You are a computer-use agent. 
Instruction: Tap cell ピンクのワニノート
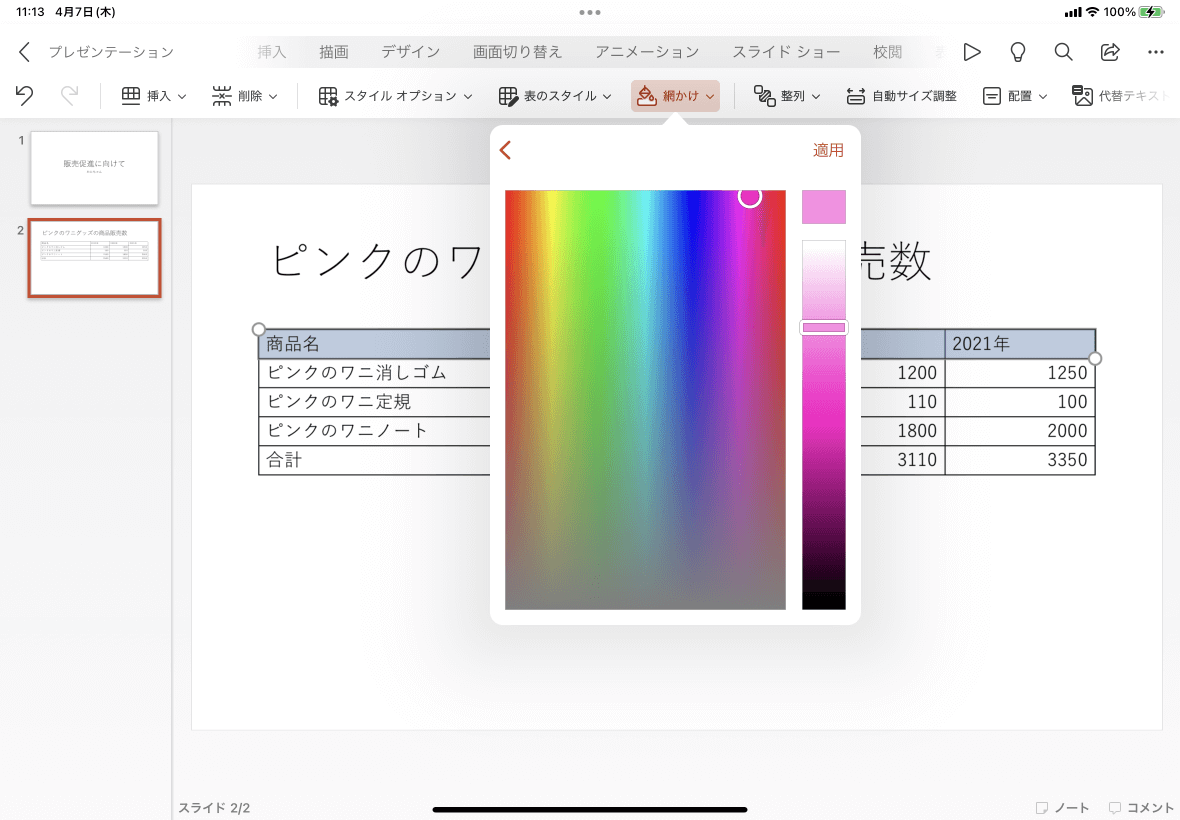tap(374, 430)
